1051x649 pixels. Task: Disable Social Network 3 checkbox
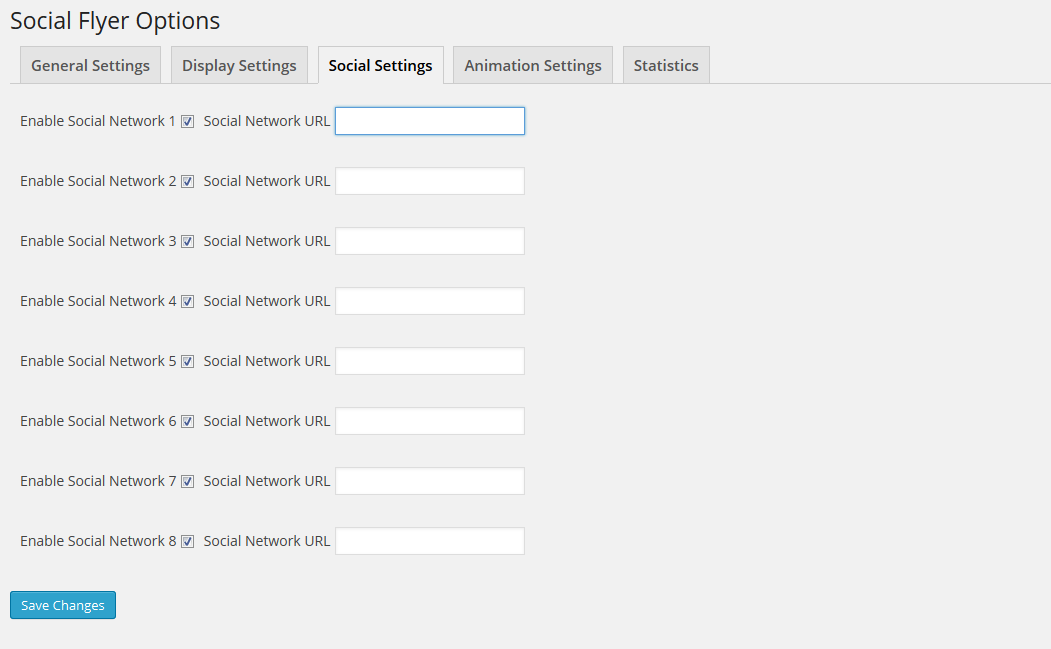[188, 241]
